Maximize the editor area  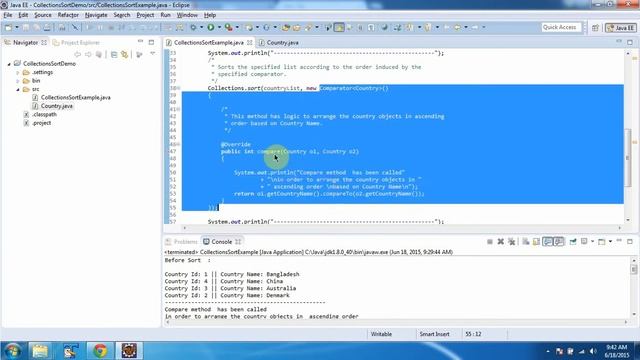tap(630, 42)
